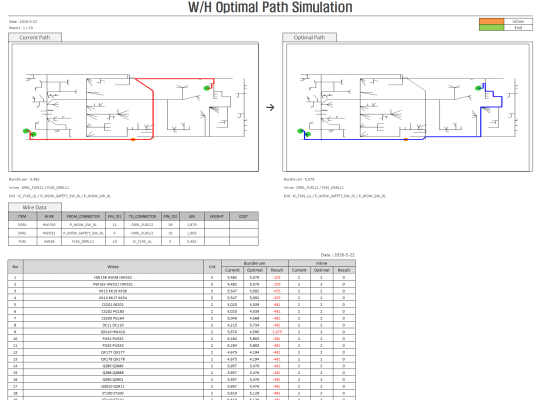The width and height of the screenshot is (550, 400).
Task: Select the Optimal Path tab
Action: 309,37
